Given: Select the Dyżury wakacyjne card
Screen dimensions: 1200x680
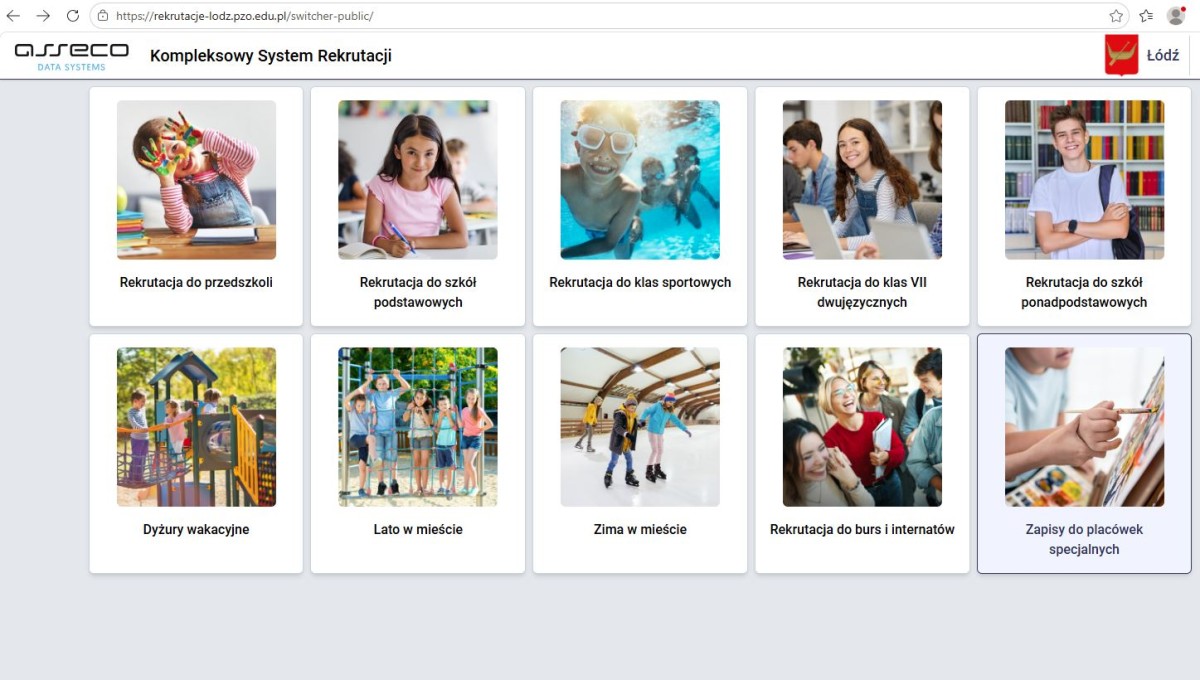Looking at the screenshot, I should (196, 454).
